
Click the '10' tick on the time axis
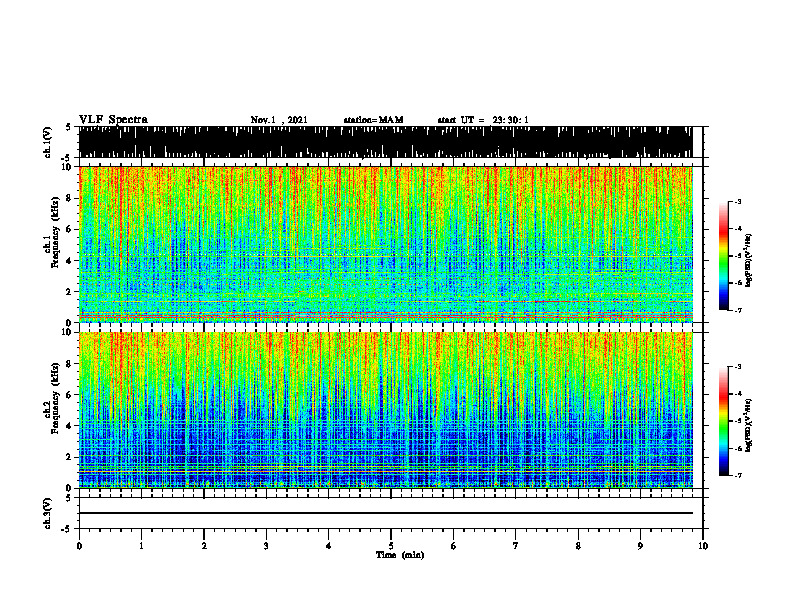(703, 546)
